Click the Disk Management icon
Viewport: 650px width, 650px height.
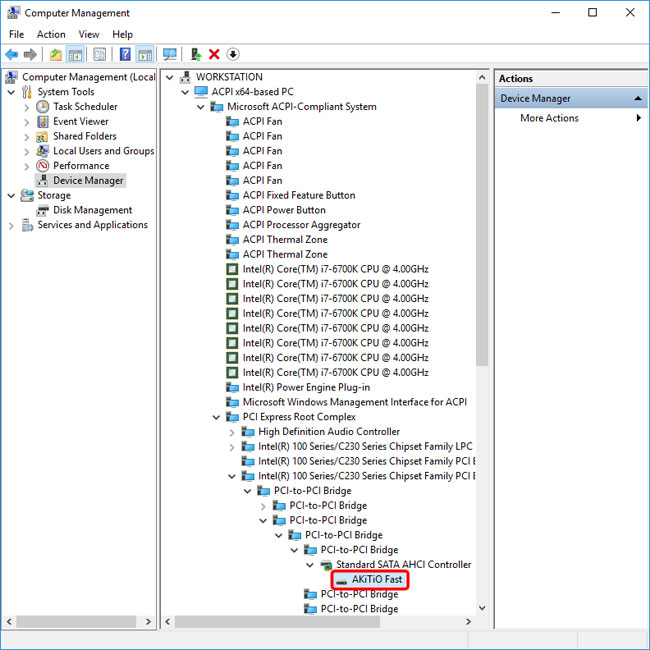pos(42,211)
